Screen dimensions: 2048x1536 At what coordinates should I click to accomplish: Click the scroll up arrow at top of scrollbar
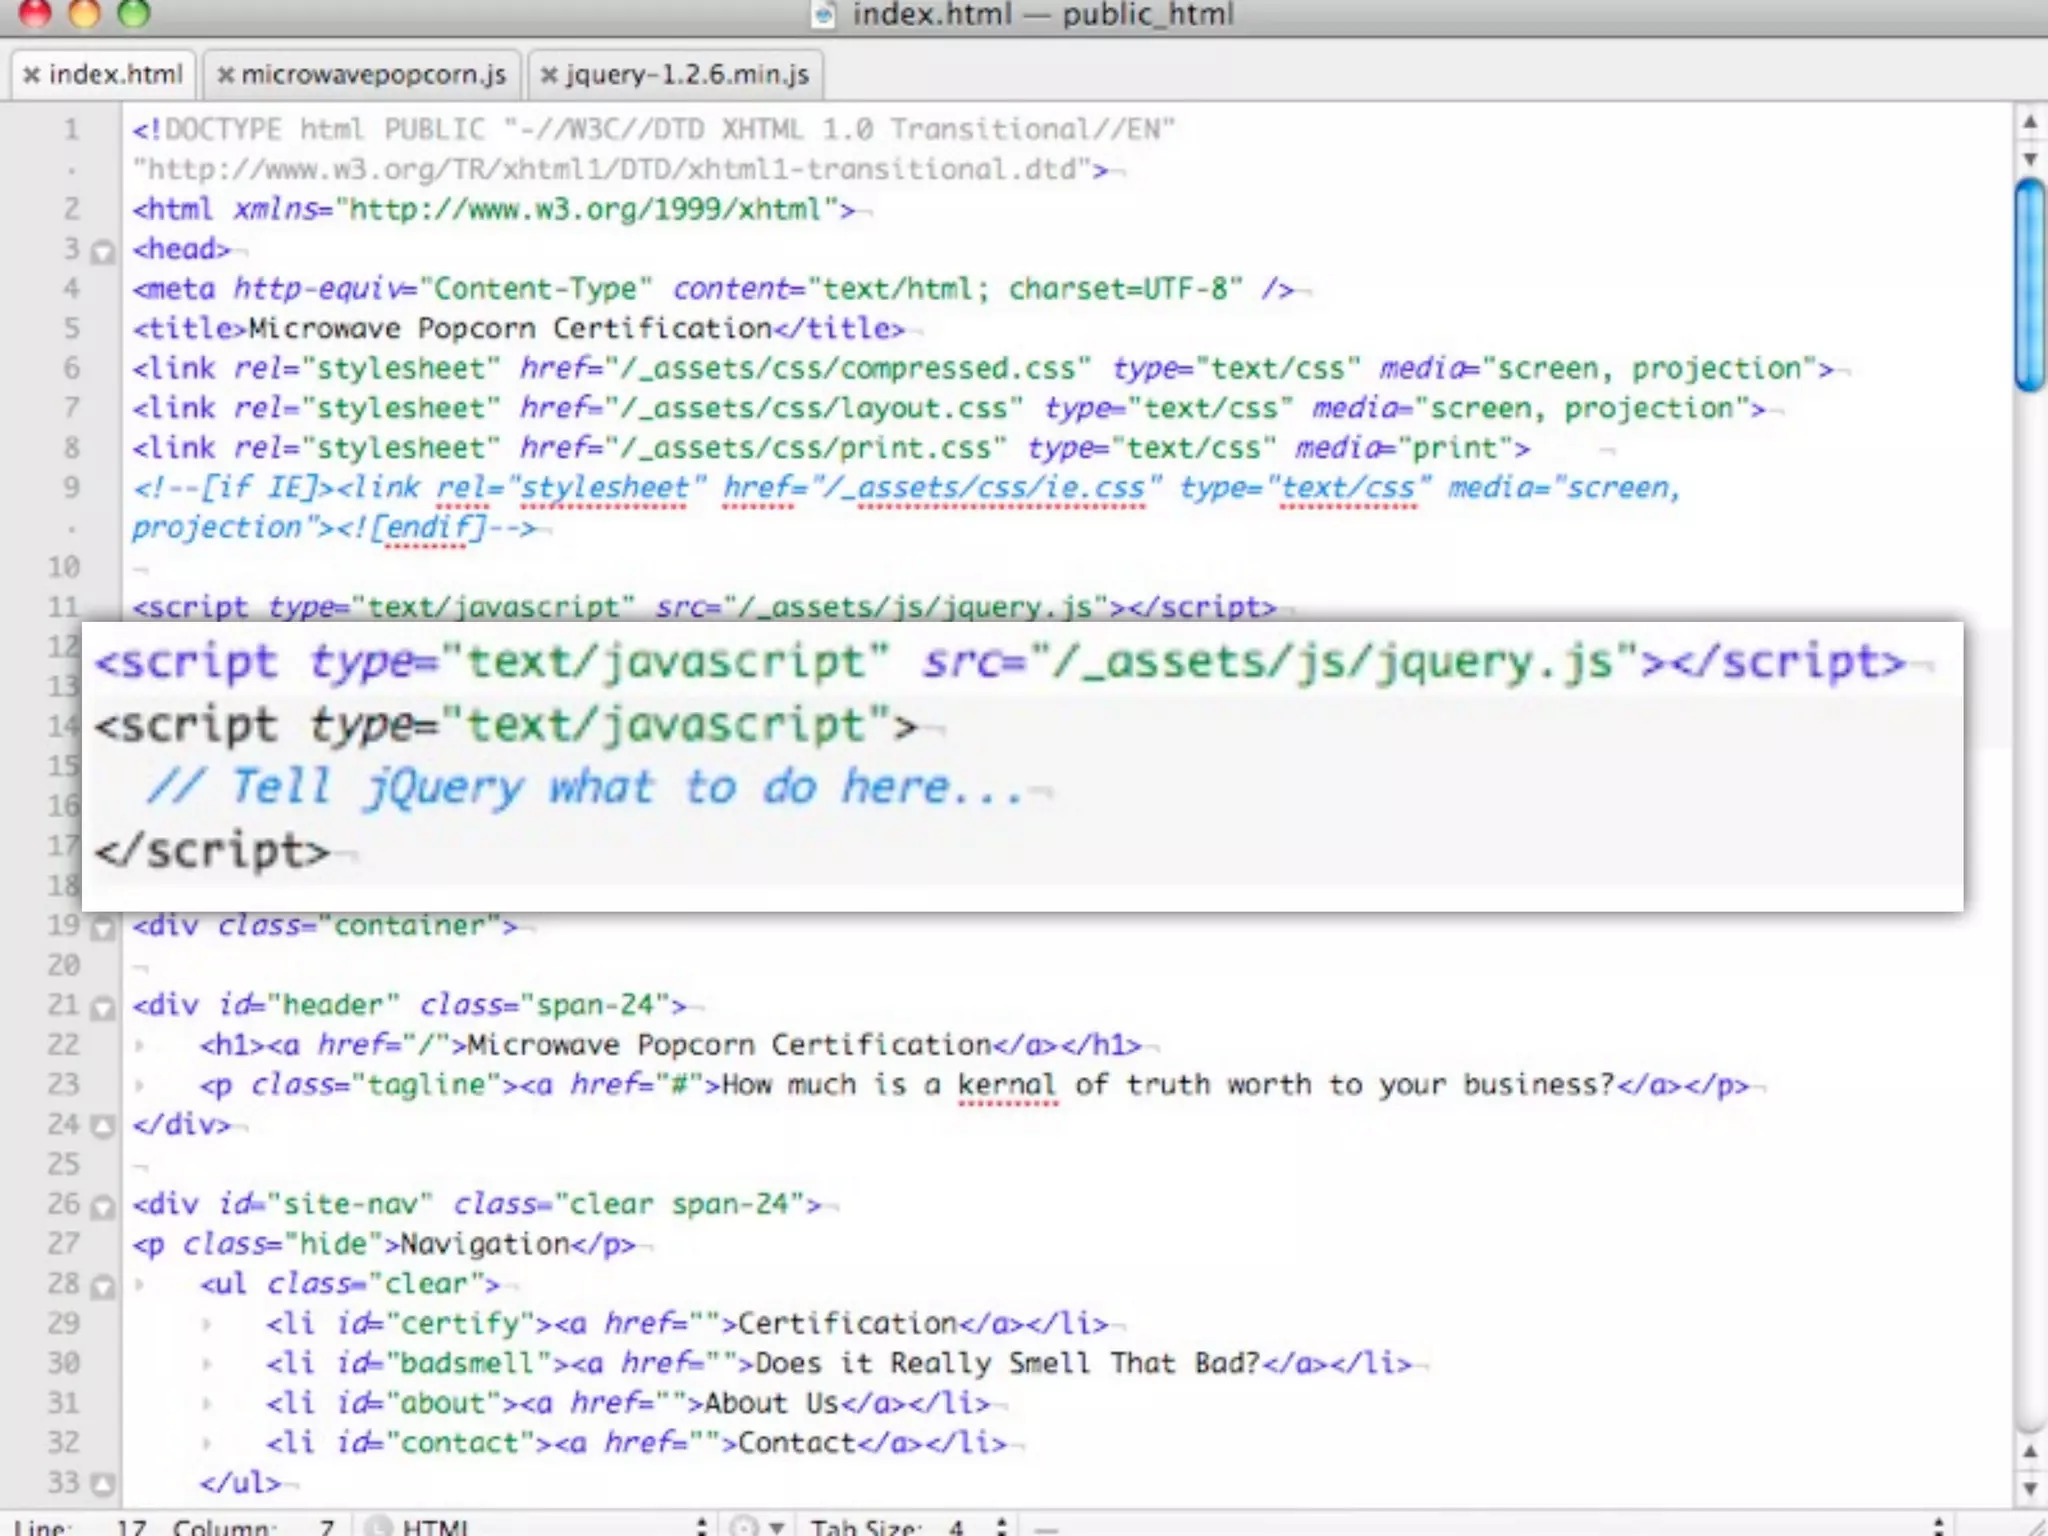click(2029, 123)
